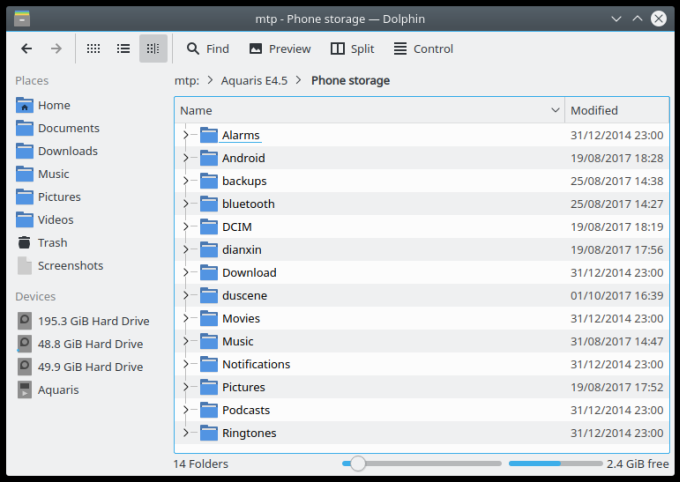This screenshot has width=680, height=482.
Task: Open Trash in Places
Action: tap(42, 243)
